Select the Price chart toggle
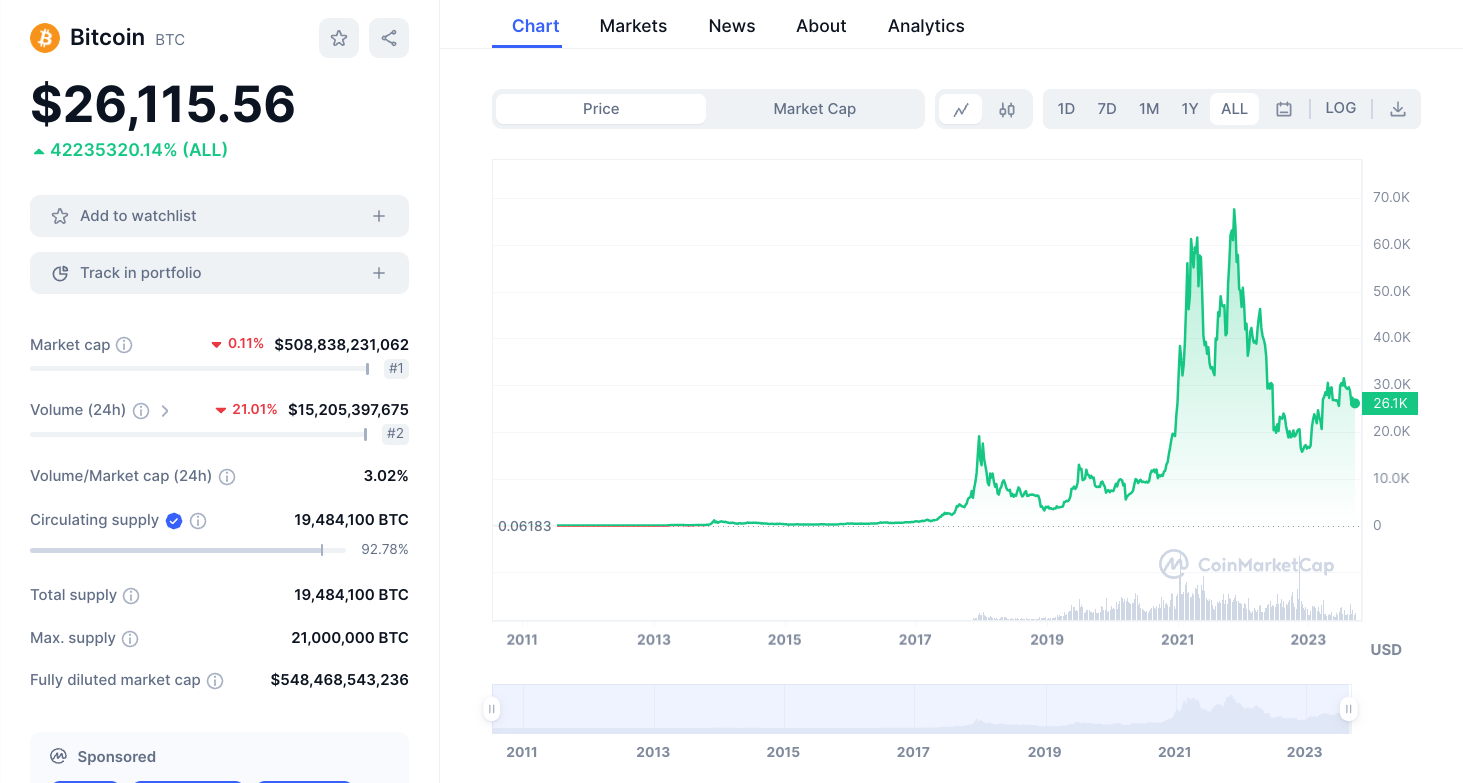1463x783 pixels. point(601,109)
